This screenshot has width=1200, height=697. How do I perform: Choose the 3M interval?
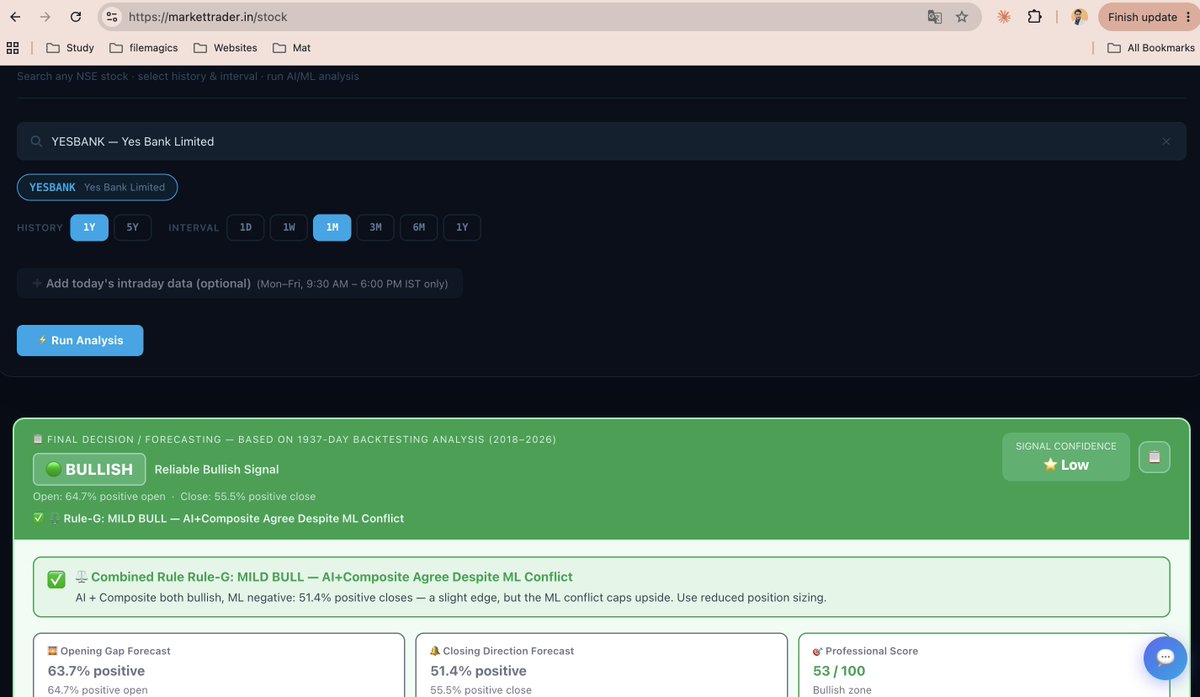(375, 227)
